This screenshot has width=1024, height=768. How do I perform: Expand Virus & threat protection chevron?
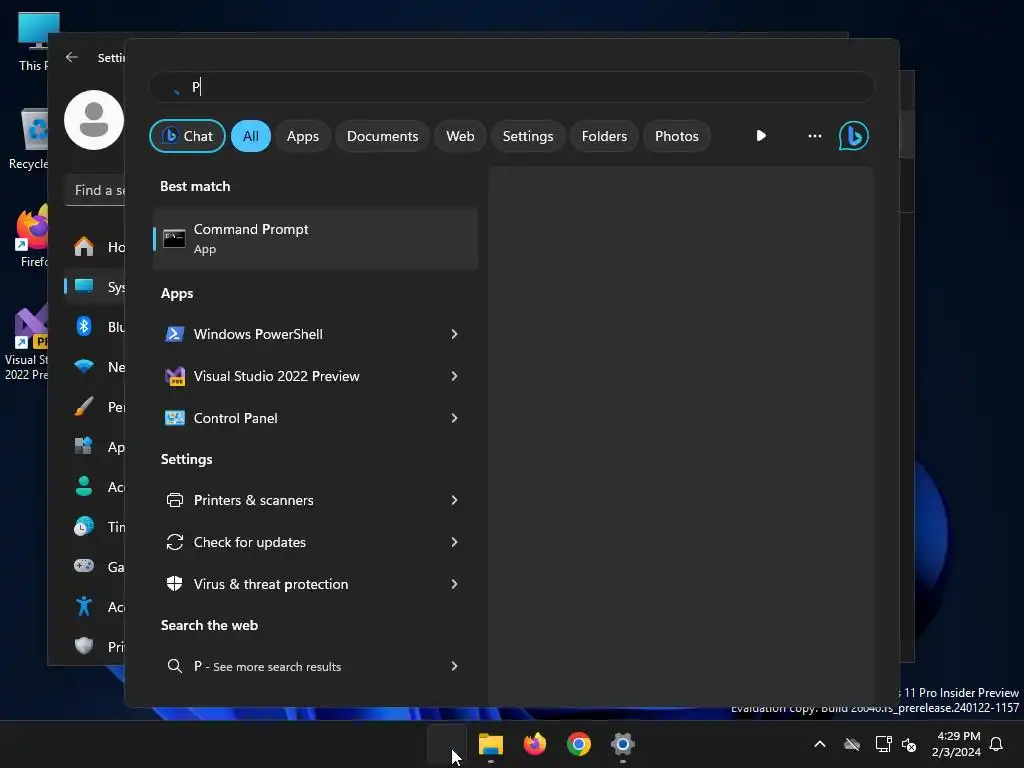coord(455,584)
